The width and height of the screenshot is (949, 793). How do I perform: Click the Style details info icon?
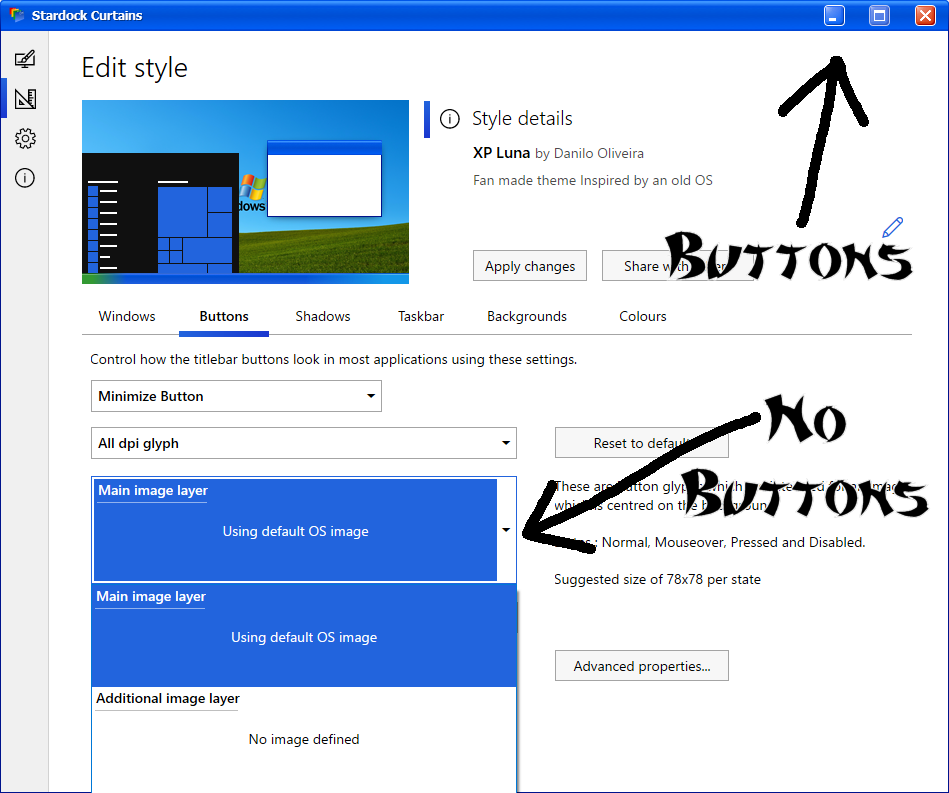(x=449, y=119)
